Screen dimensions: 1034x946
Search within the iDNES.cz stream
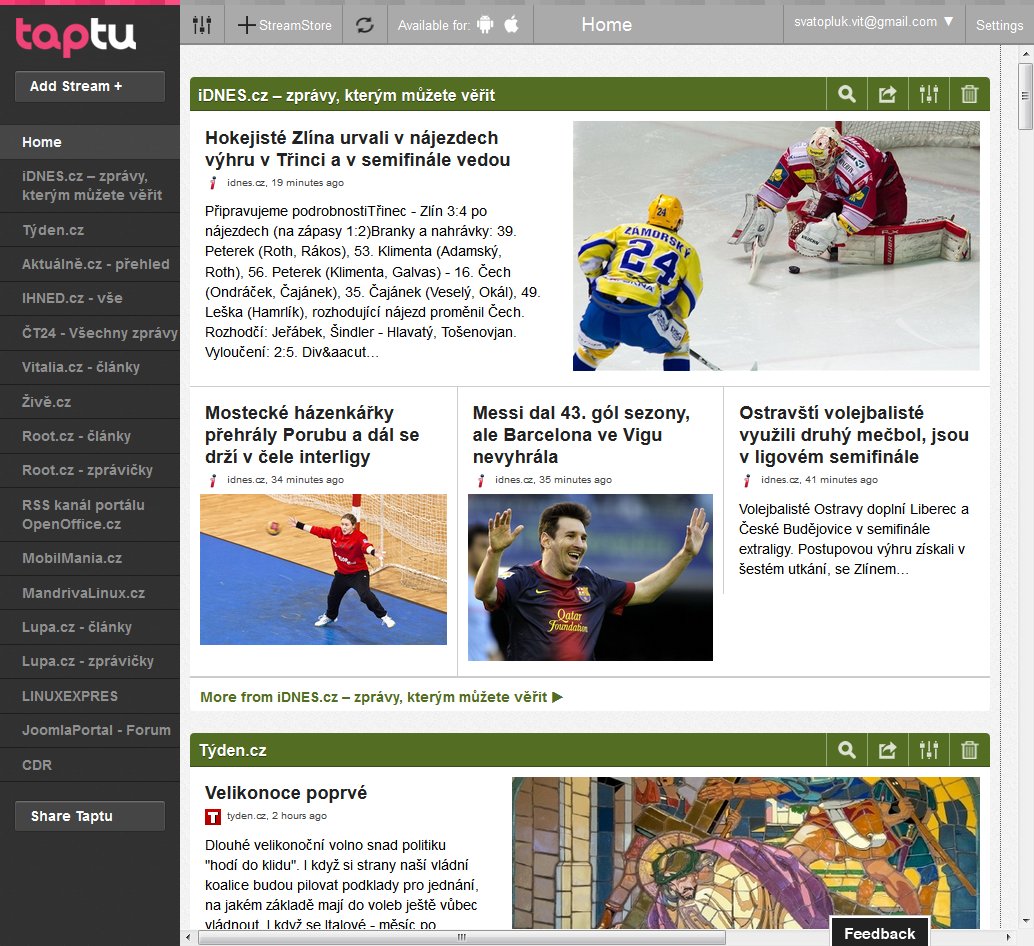pyautogui.click(x=847, y=95)
